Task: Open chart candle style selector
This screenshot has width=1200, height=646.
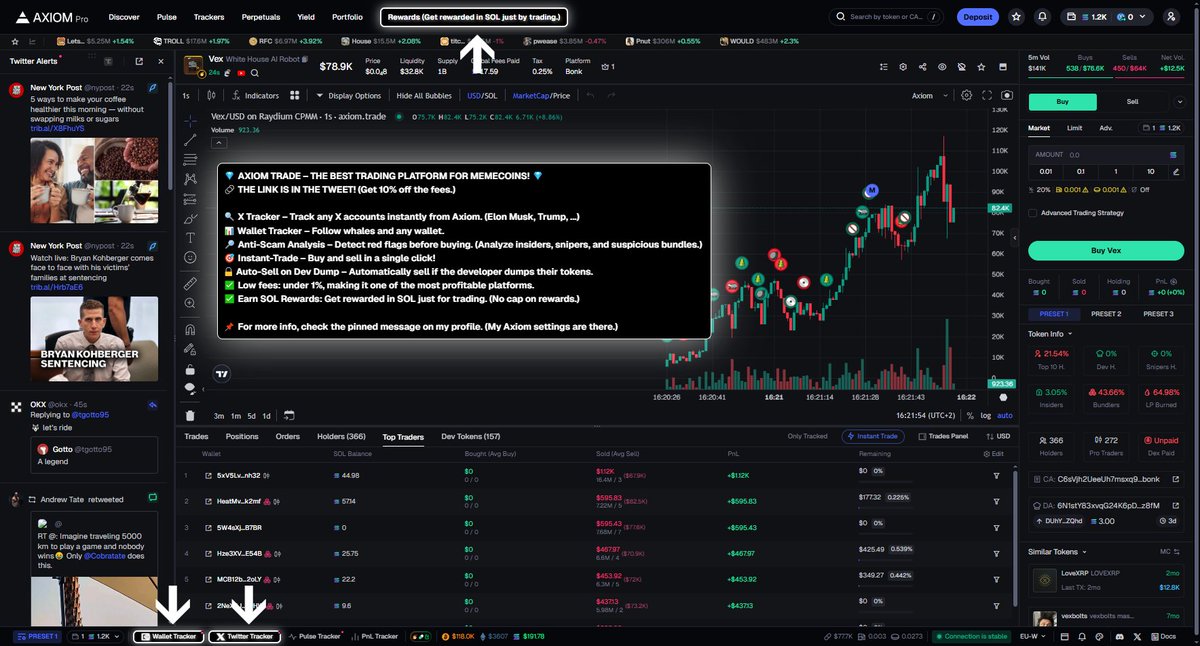Action: click(211, 96)
